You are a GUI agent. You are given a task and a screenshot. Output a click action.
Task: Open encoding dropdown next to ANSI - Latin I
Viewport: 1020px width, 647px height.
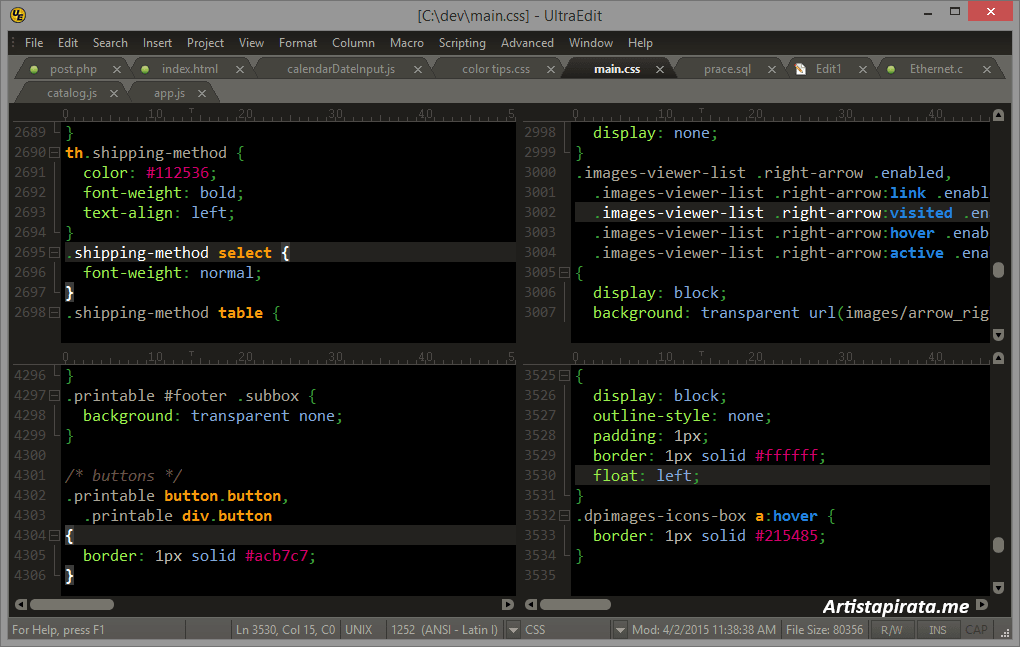click(513, 630)
